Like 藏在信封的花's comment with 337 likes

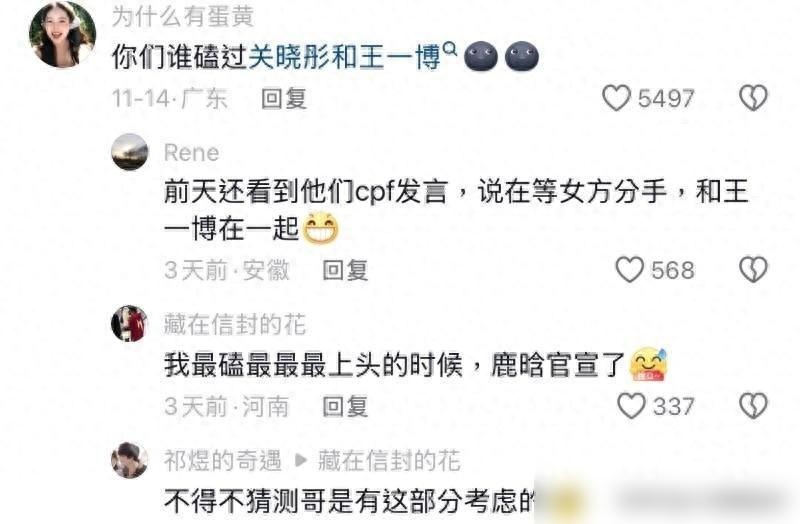click(x=632, y=406)
